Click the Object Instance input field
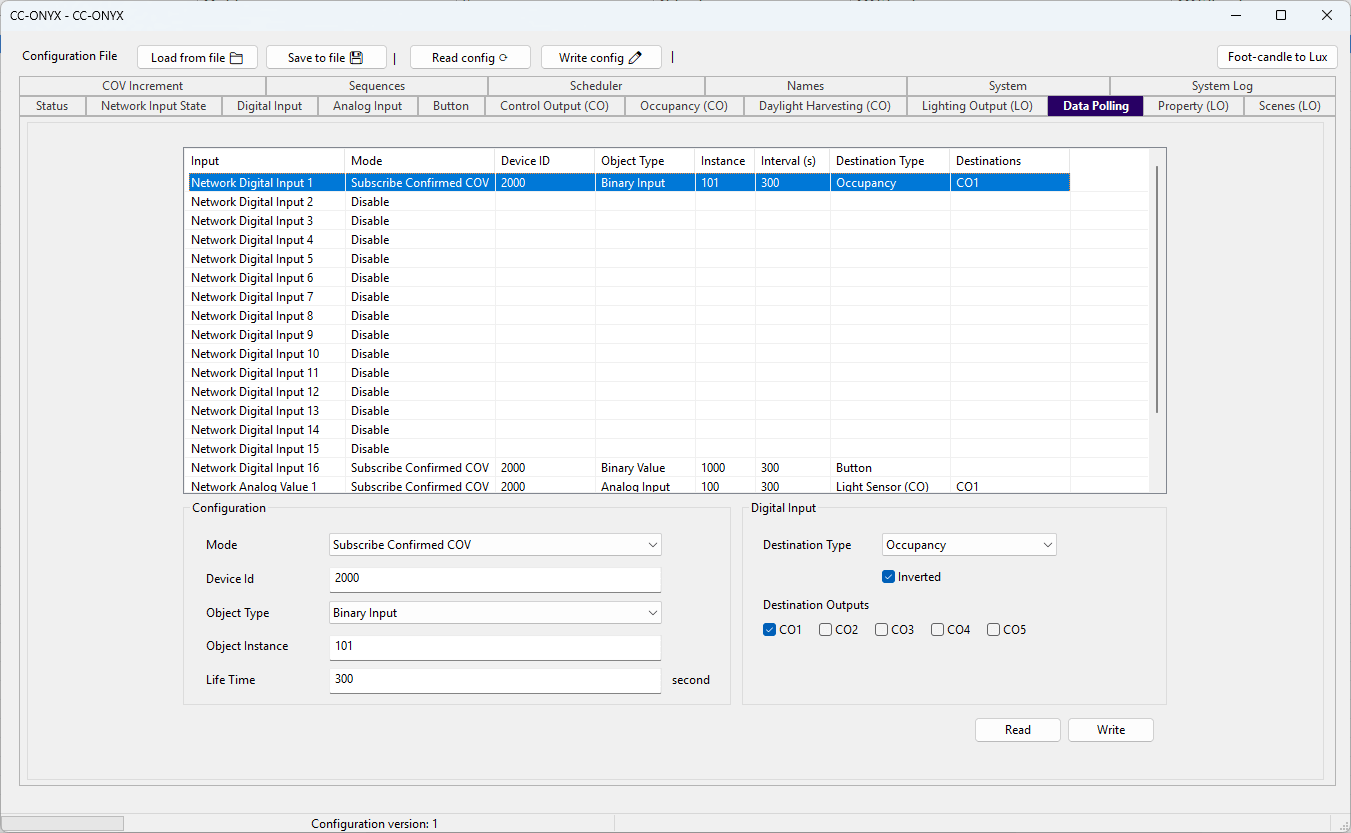Viewport: 1351px width, 833px height. (x=495, y=647)
